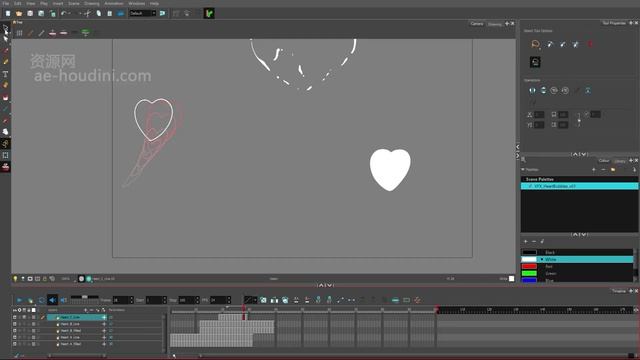This screenshot has height=360, width=640.
Task: Open the pencil dropdown in timeline toolbar
Action: click(x=250, y=300)
